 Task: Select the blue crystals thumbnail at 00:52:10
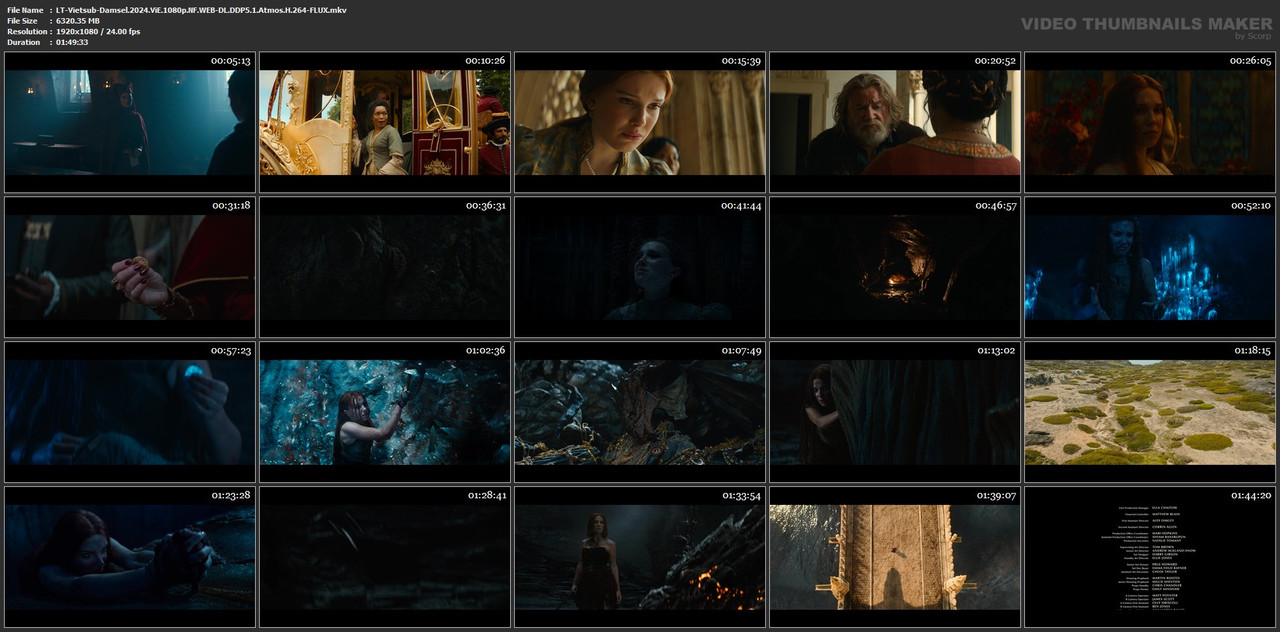[1150, 267]
